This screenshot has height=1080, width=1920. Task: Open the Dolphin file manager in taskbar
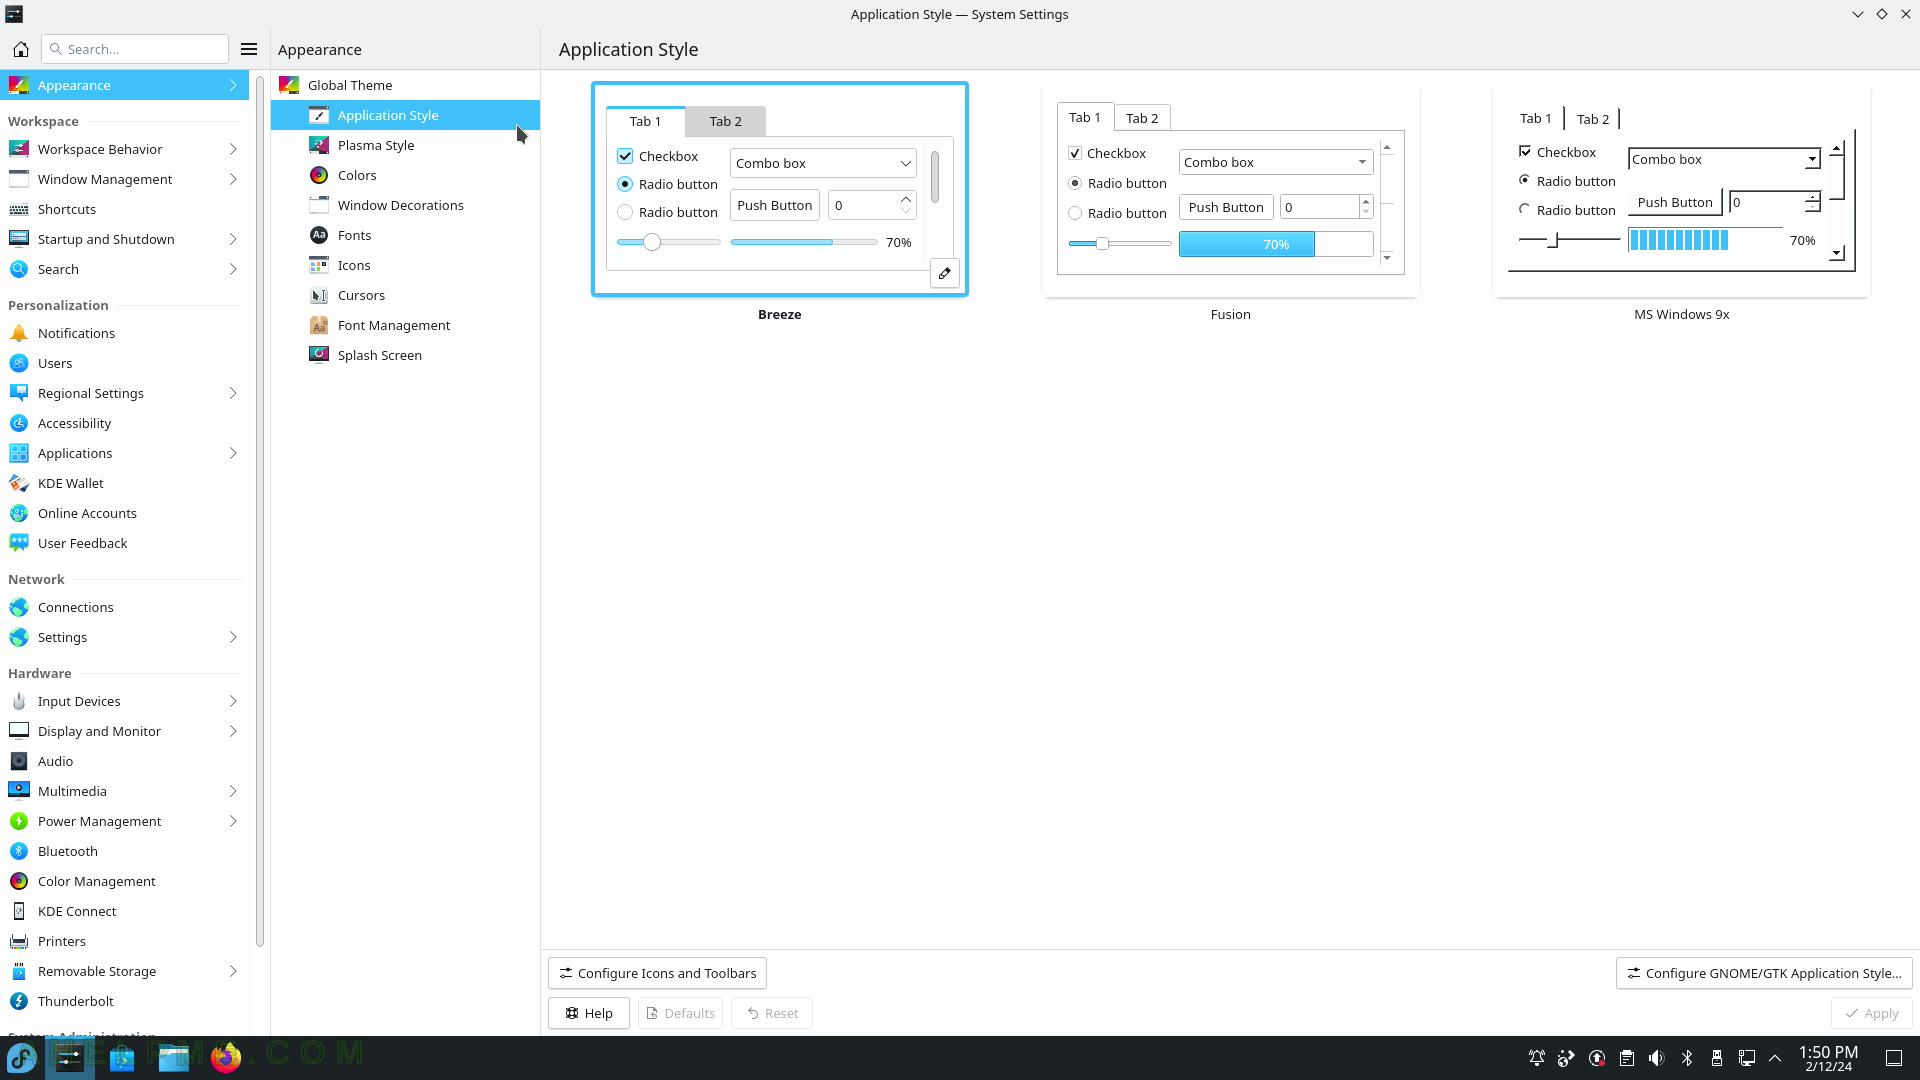[174, 1057]
